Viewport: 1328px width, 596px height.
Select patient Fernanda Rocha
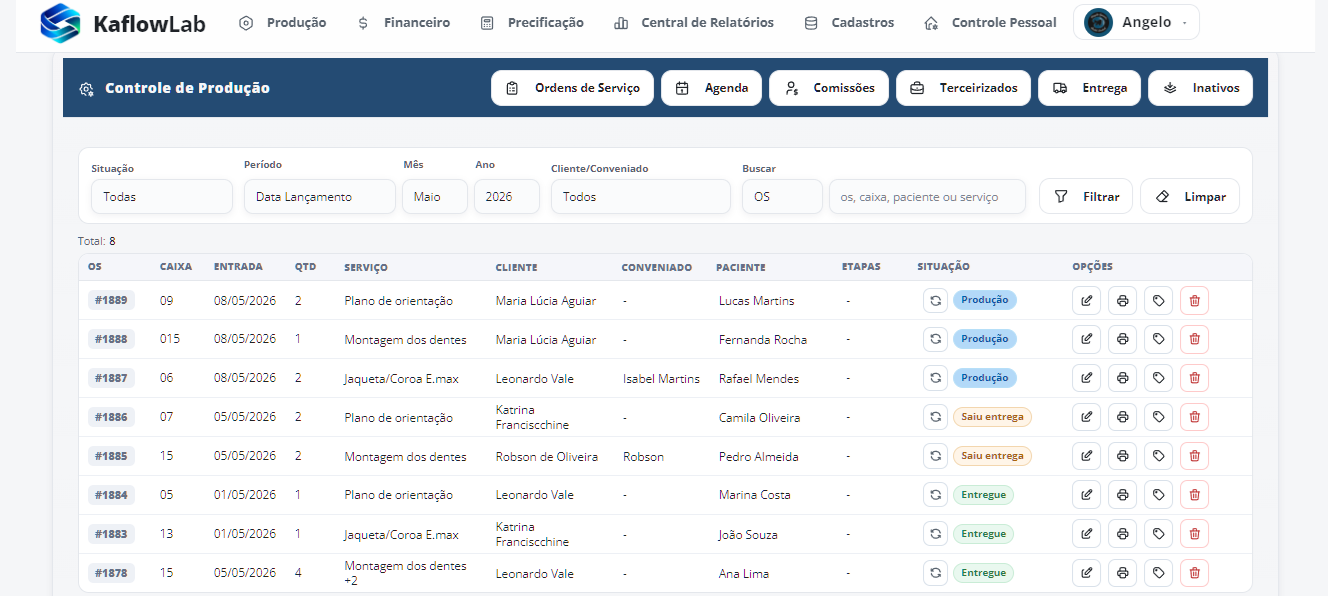click(x=763, y=340)
